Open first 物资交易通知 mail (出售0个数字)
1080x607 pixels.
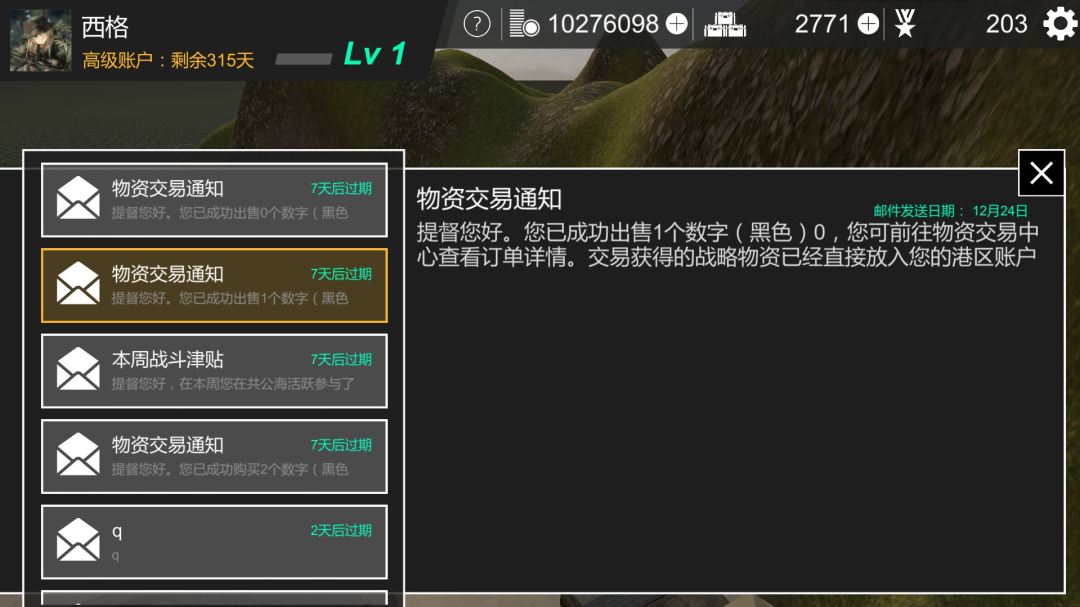pos(214,200)
